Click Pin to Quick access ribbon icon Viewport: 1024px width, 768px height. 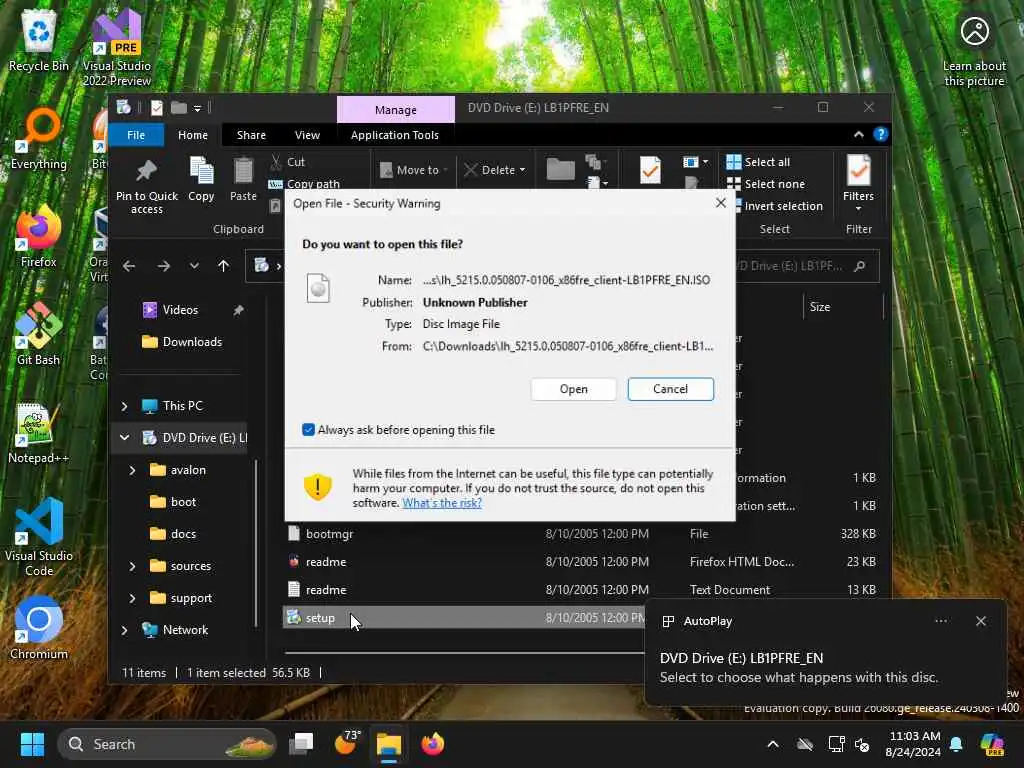tap(146, 187)
